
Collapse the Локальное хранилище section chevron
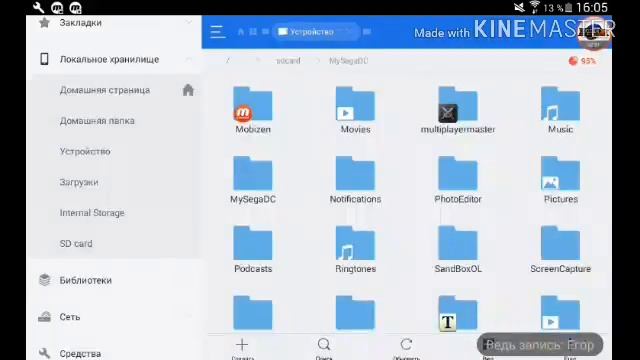click(x=189, y=60)
